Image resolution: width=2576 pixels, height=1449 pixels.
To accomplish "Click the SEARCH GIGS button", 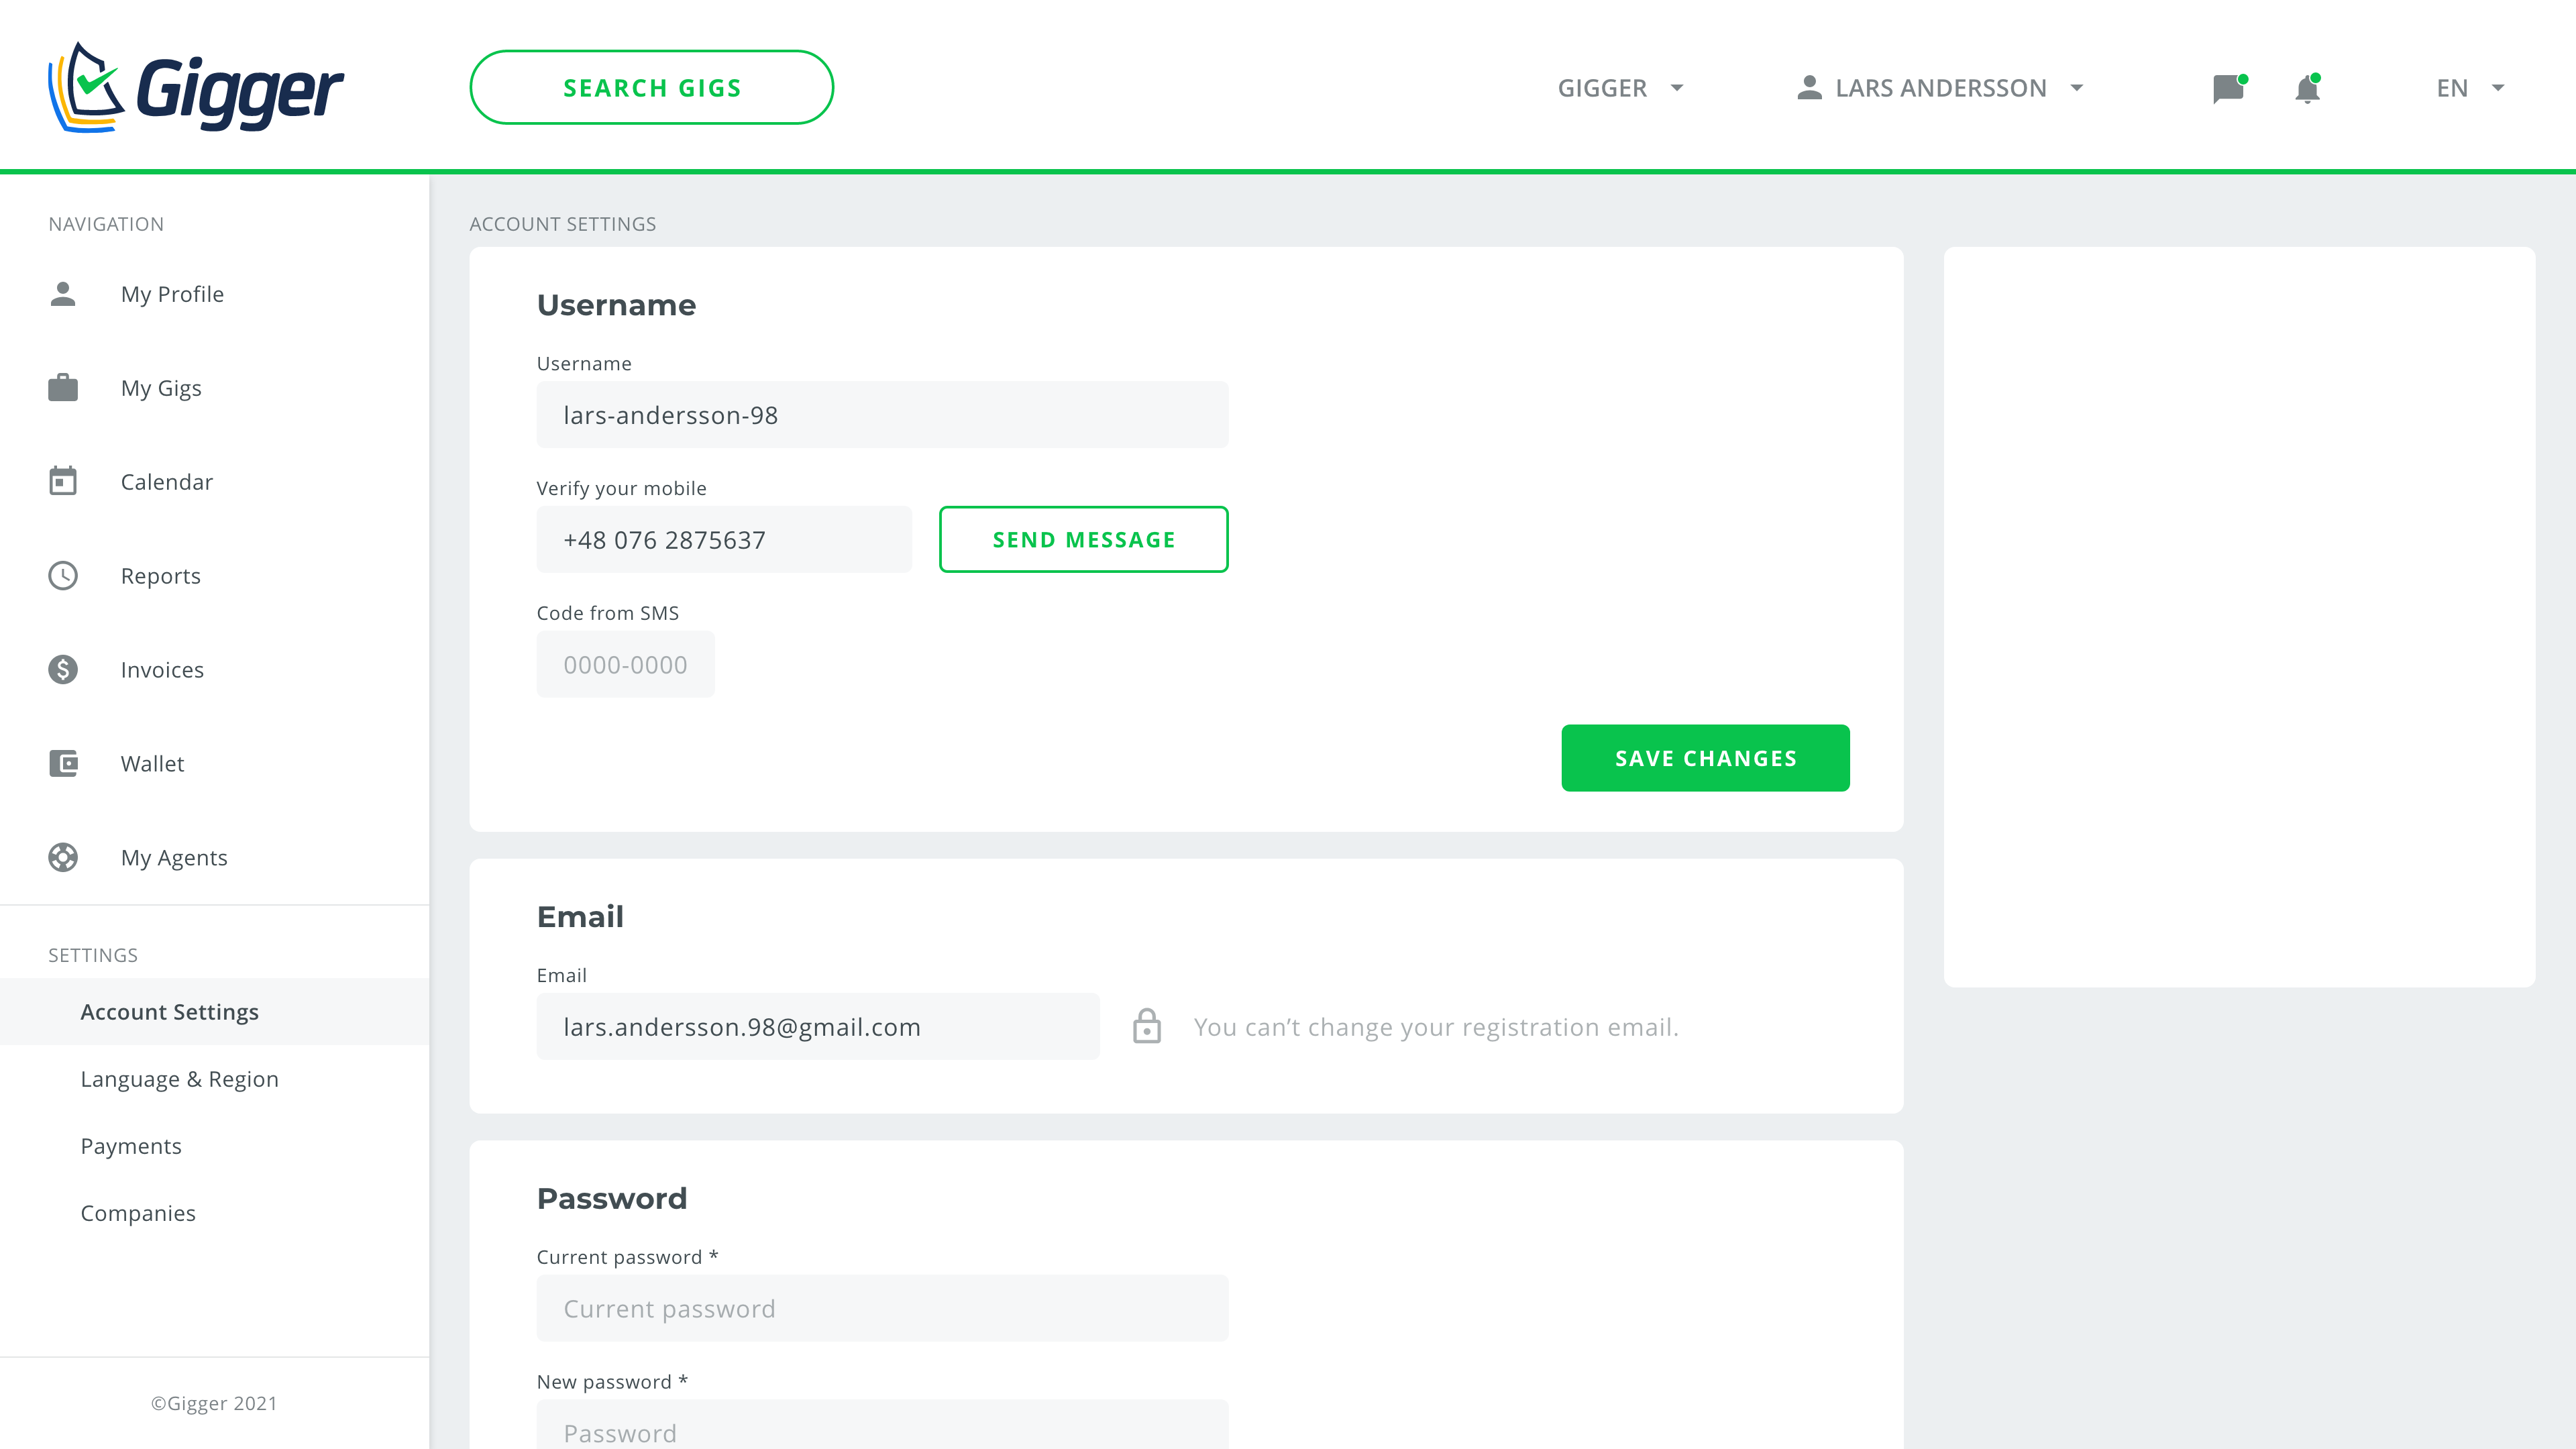I will point(652,88).
